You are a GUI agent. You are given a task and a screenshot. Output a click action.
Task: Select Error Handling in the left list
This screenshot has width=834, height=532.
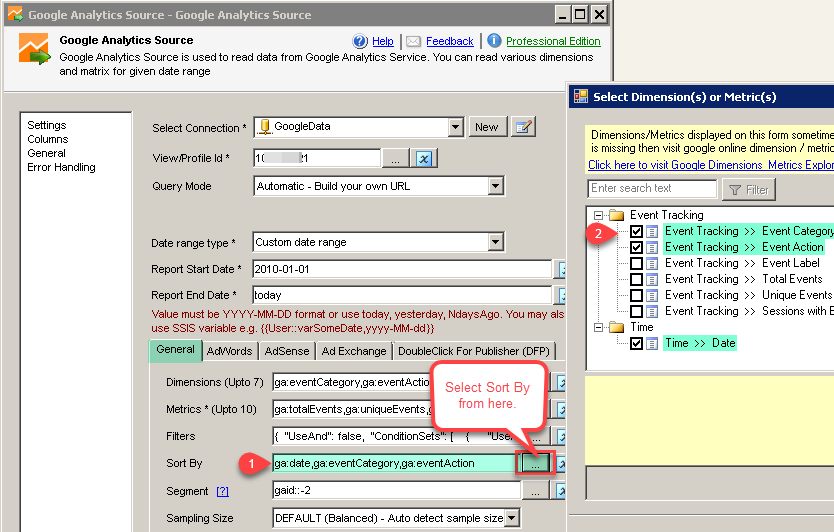point(62,167)
